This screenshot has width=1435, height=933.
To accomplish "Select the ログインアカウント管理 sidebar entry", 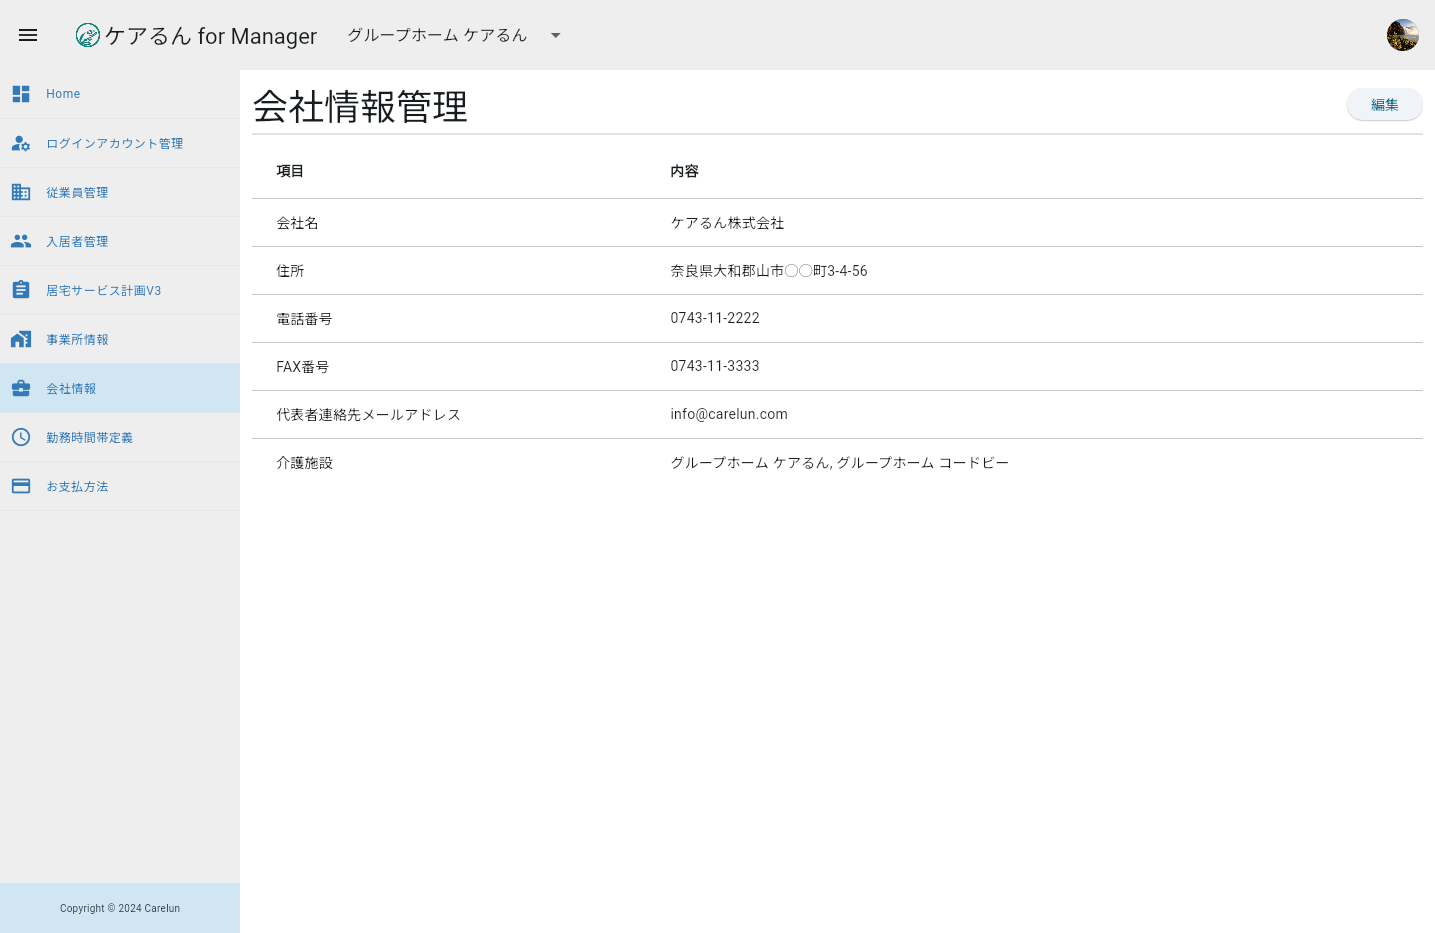I will coord(114,143).
